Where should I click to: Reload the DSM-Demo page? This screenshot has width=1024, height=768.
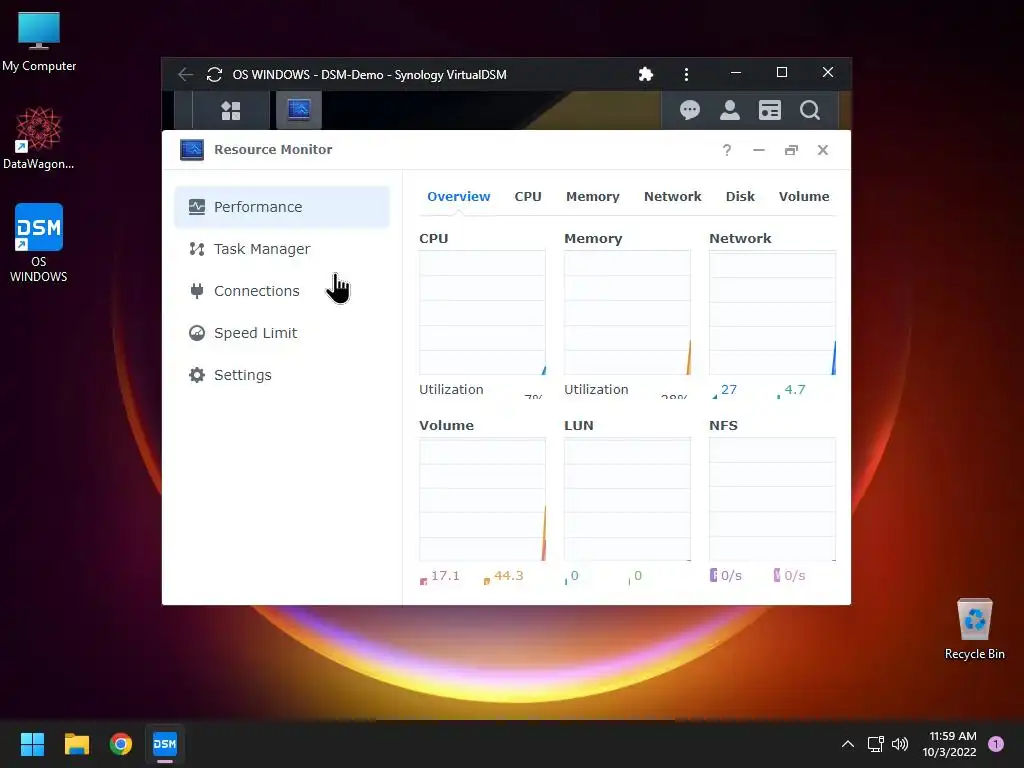coord(214,74)
